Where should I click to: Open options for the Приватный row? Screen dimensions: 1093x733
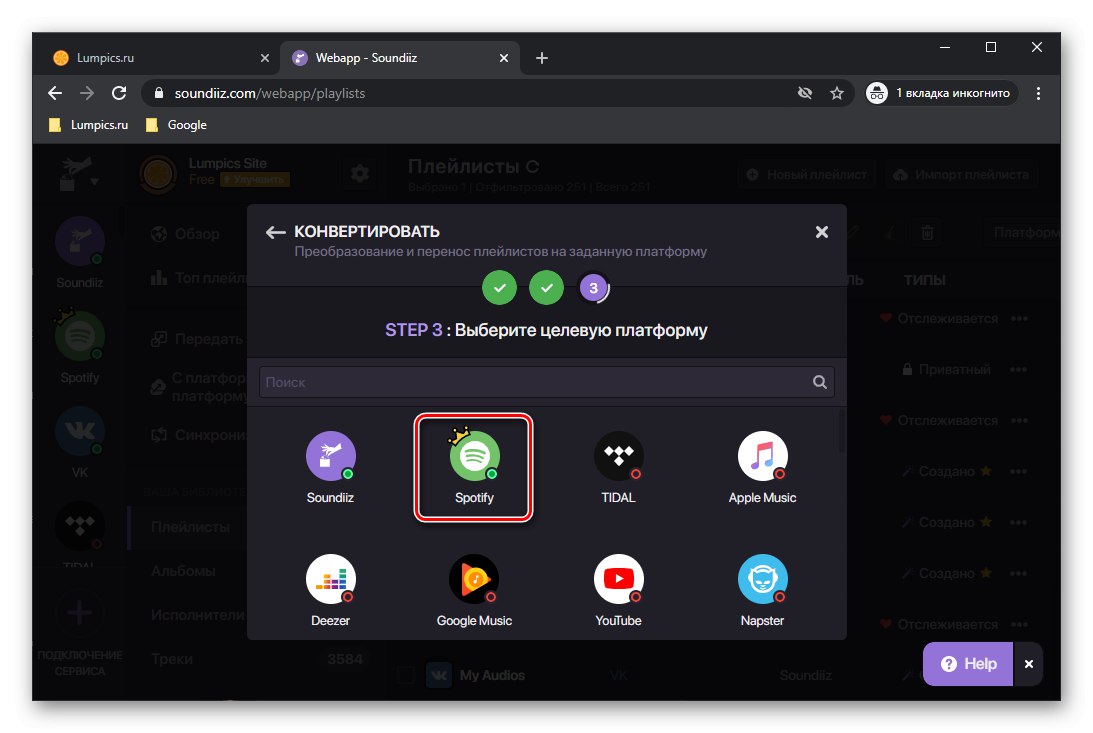click(1018, 370)
